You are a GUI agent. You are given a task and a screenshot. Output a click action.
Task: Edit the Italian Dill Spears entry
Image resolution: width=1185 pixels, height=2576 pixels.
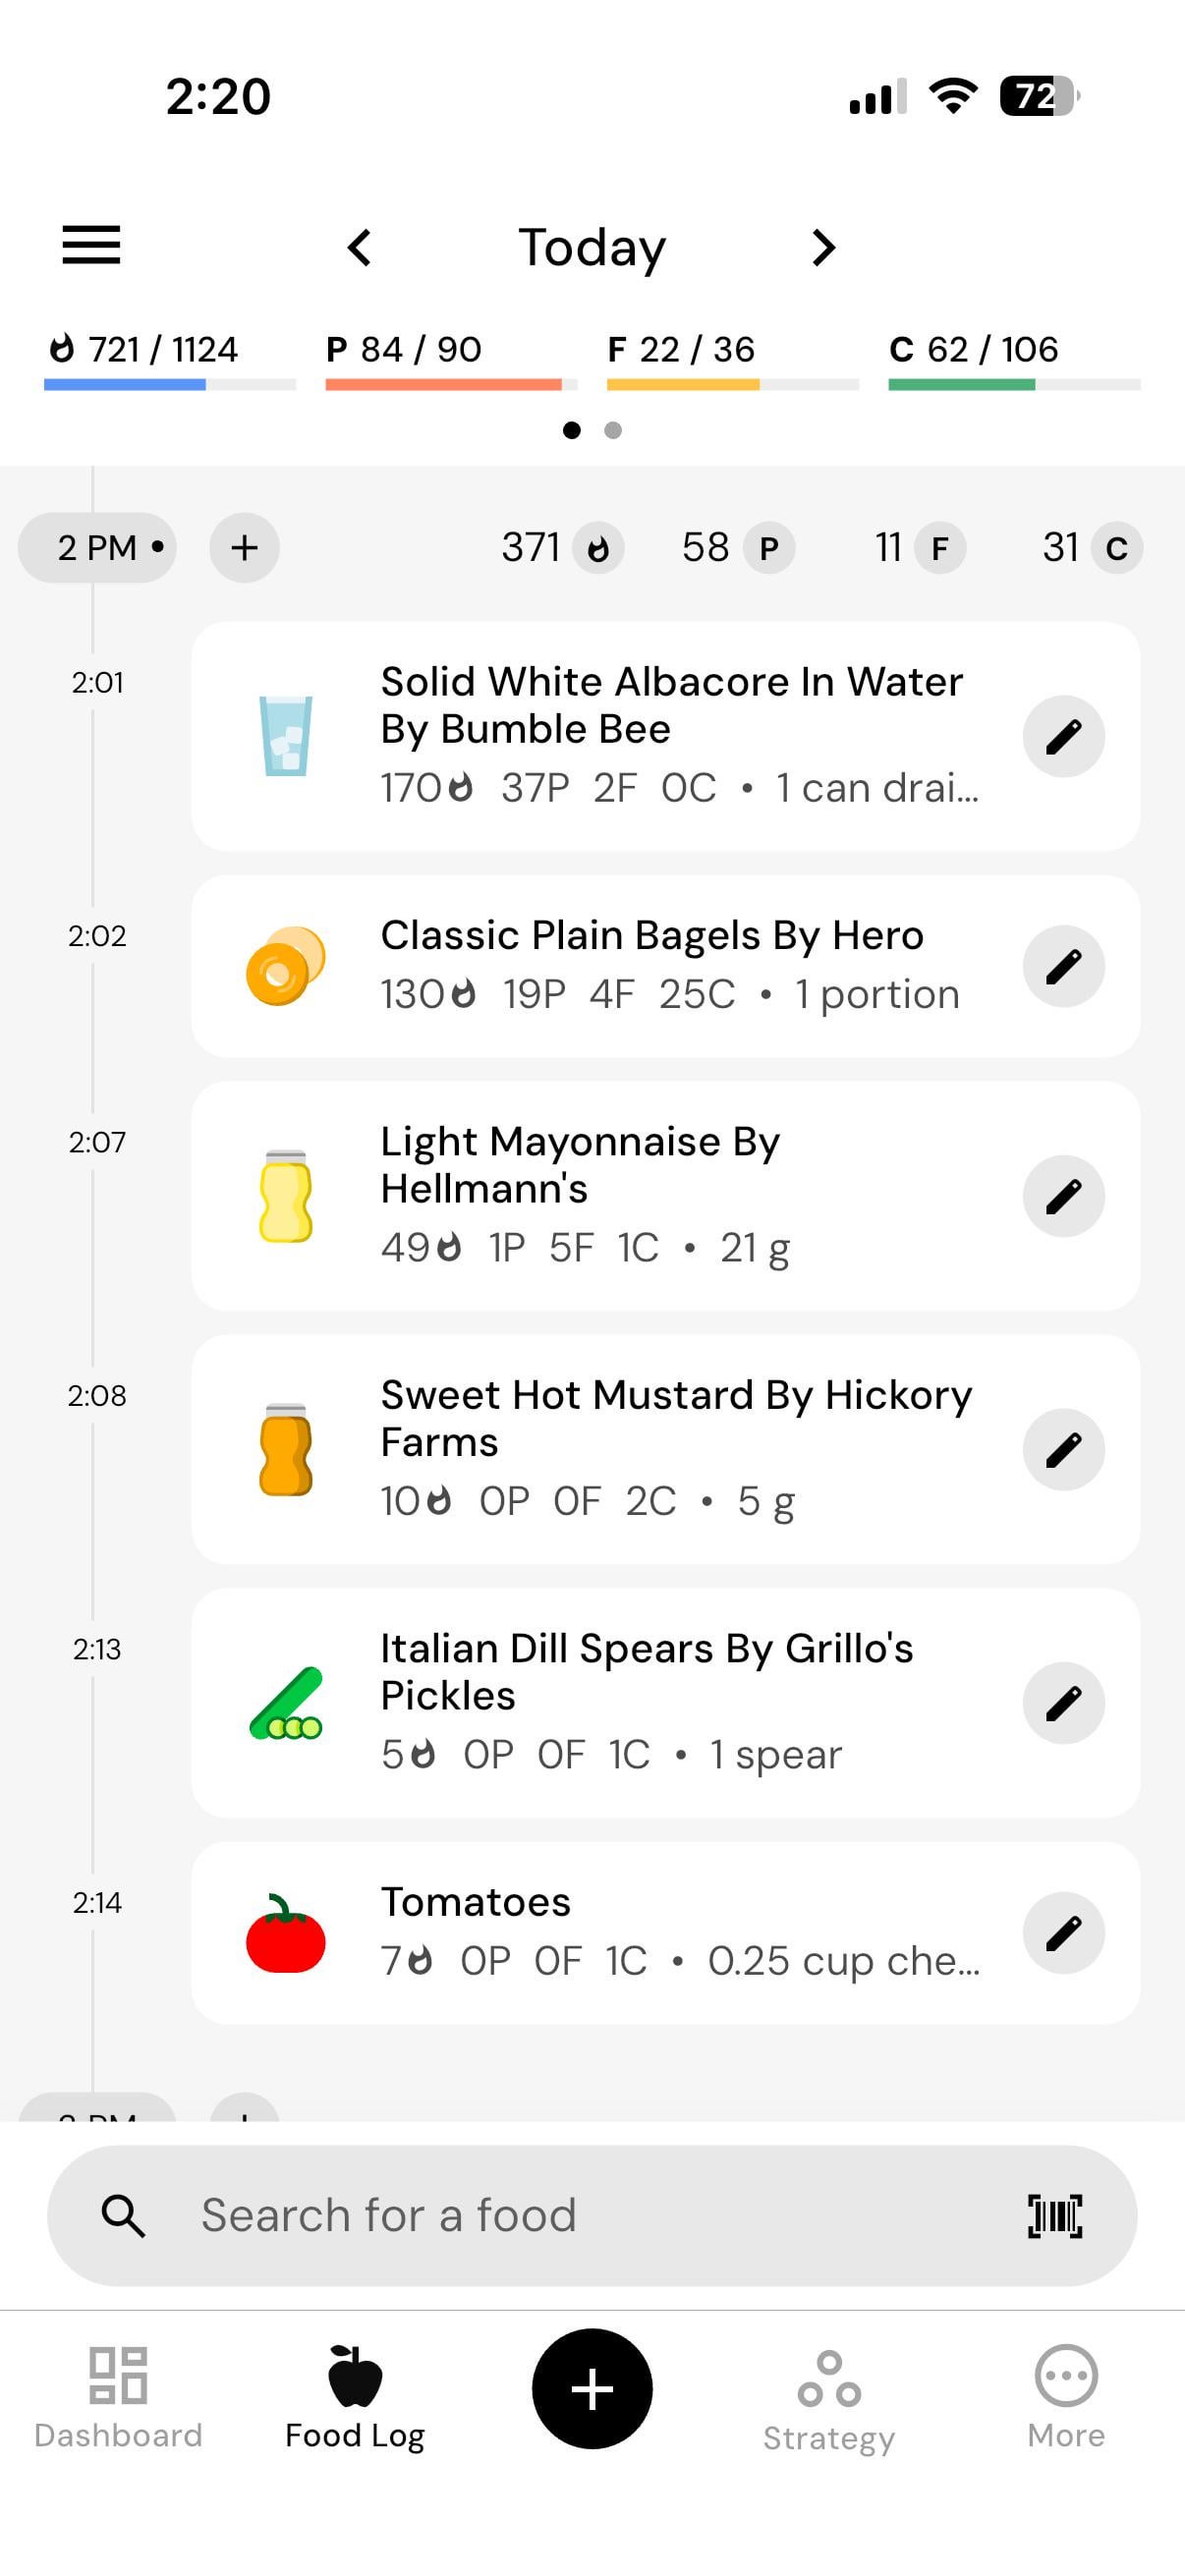point(1063,1703)
